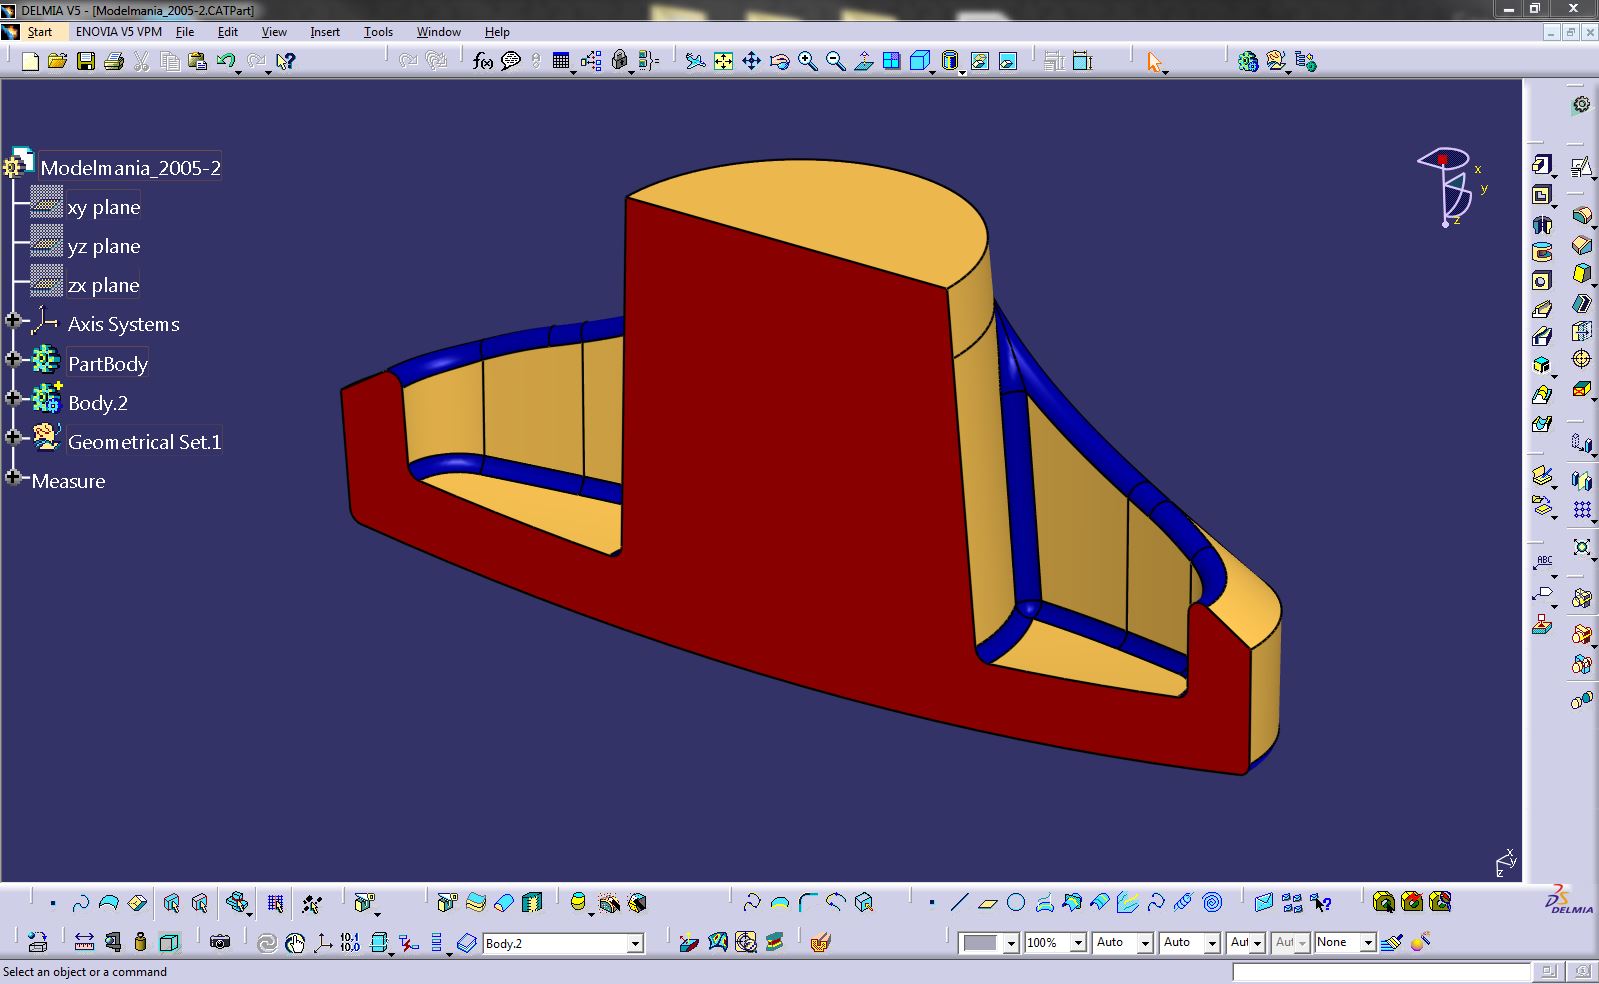
Task: Open the Insert menu
Action: [325, 32]
